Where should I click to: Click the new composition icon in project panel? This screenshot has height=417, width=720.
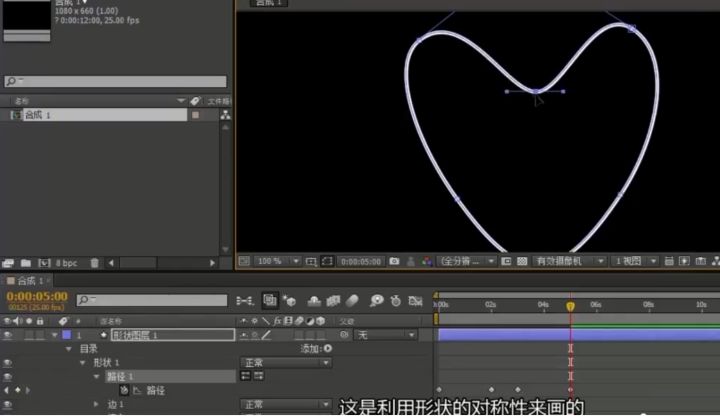coord(43,262)
